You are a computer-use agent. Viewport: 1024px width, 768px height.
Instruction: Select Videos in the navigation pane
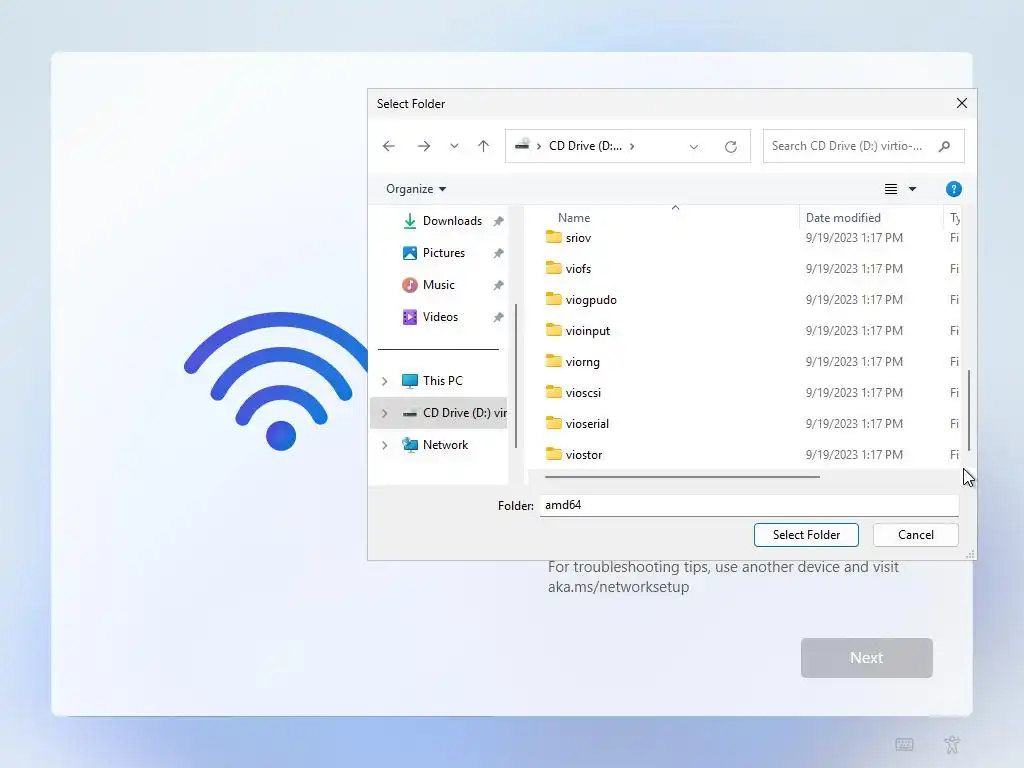tap(440, 317)
